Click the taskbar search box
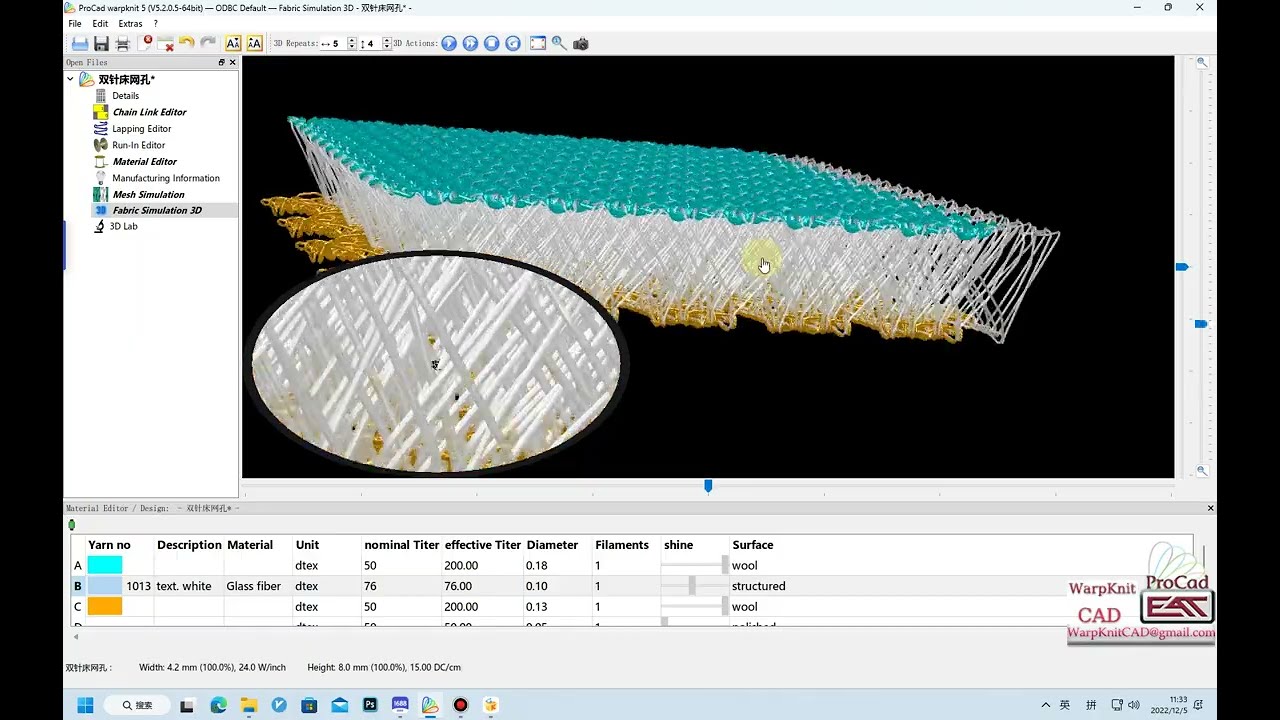Image resolution: width=1280 pixels, height=720 pixels. click(137, 705)
